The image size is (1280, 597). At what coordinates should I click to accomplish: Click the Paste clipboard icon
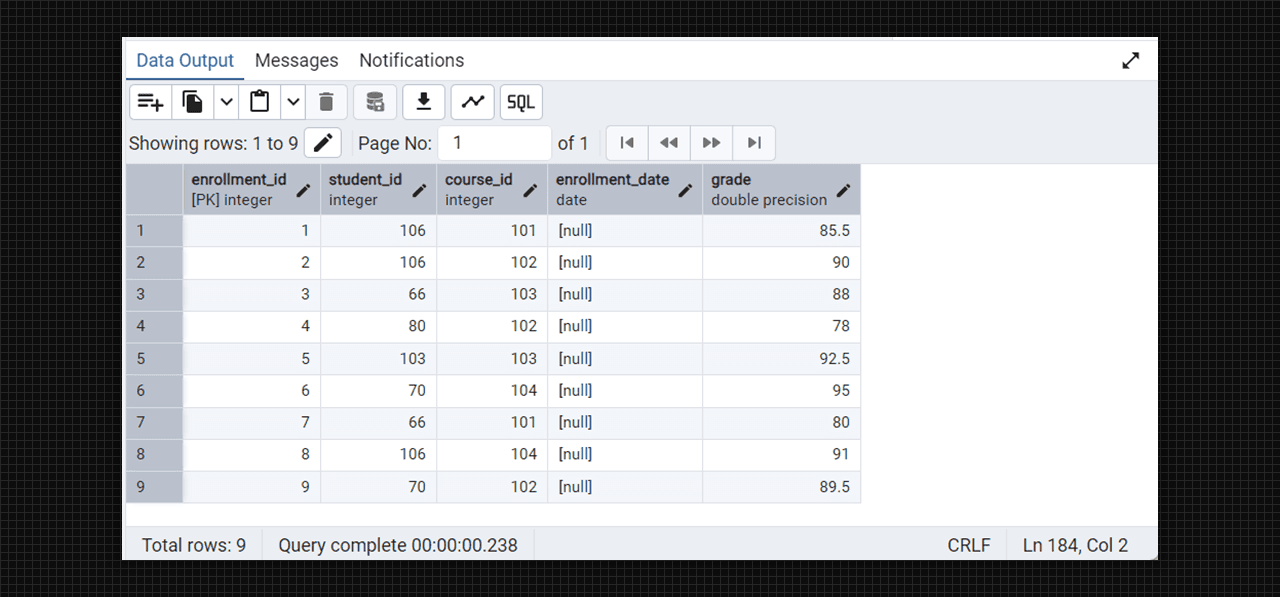pyautogui.click(x=260, y=102)
